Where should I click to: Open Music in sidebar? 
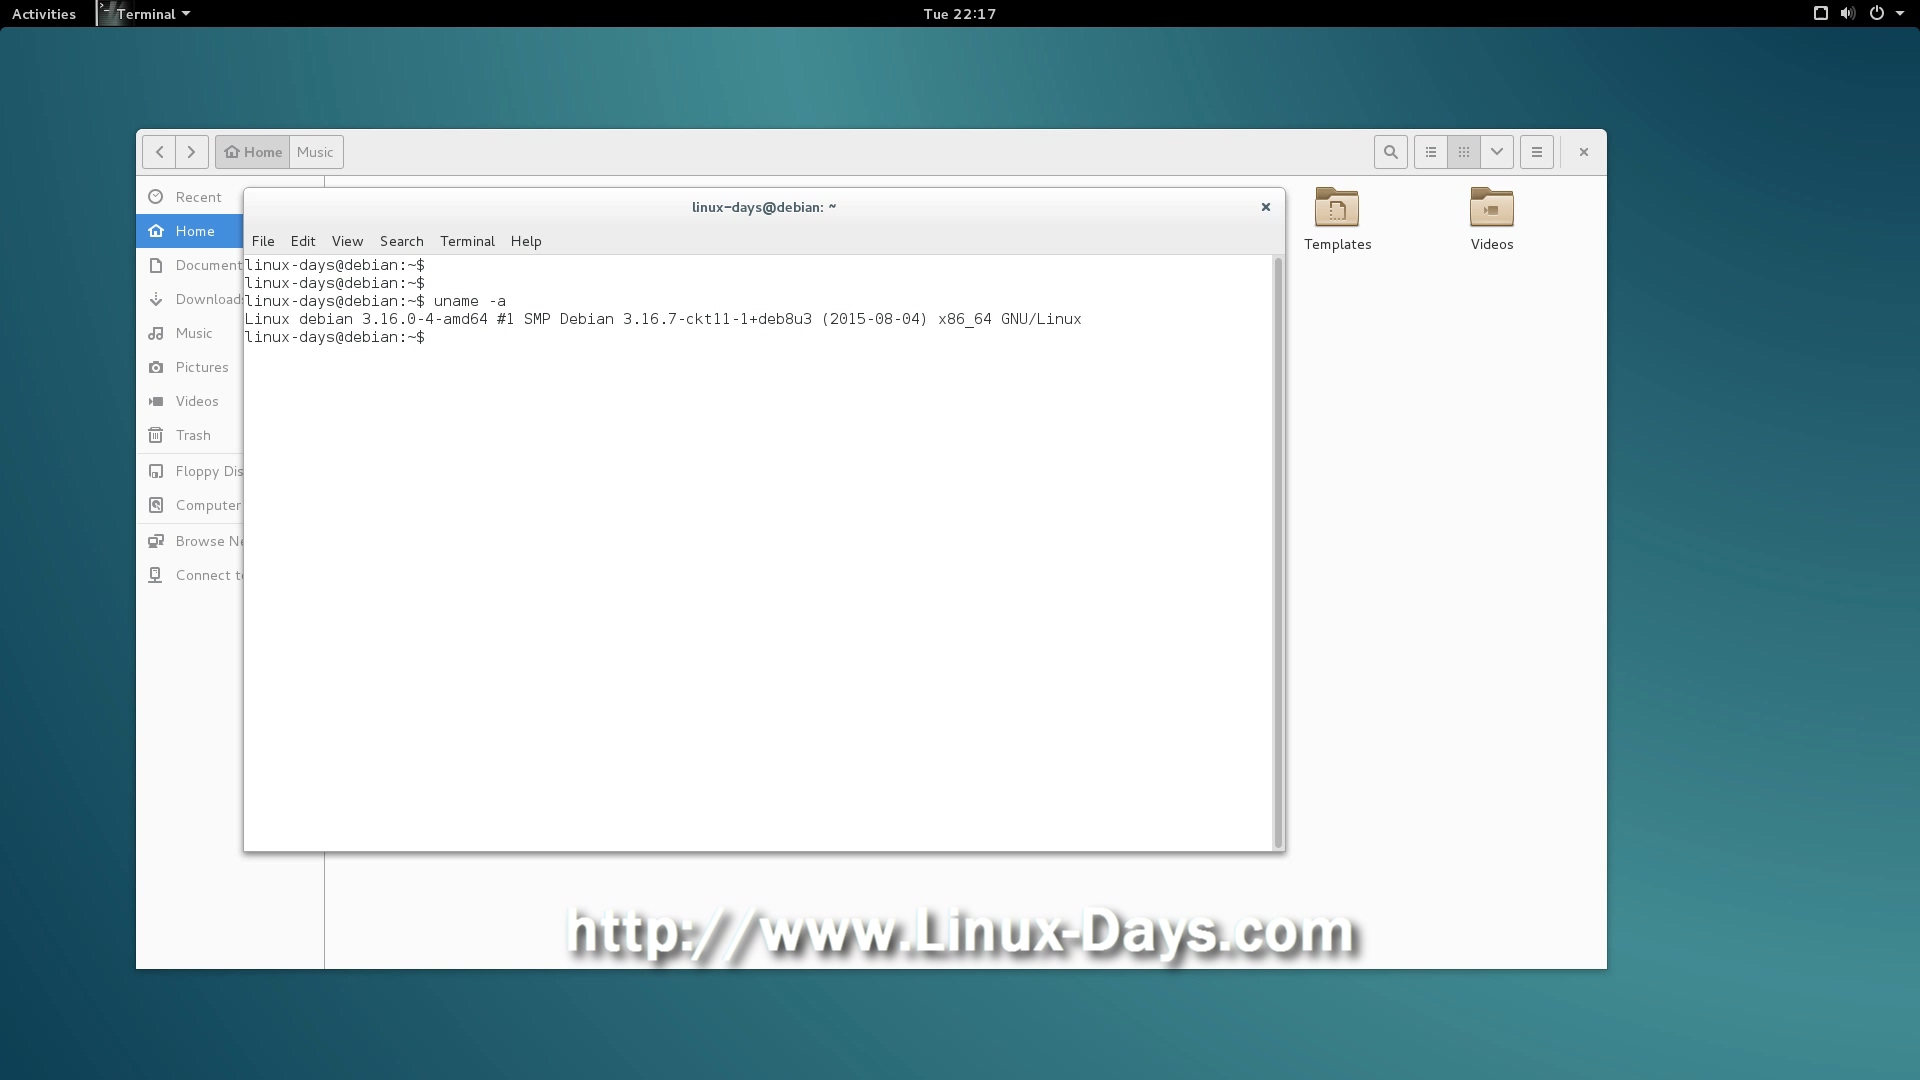[190, 333]
